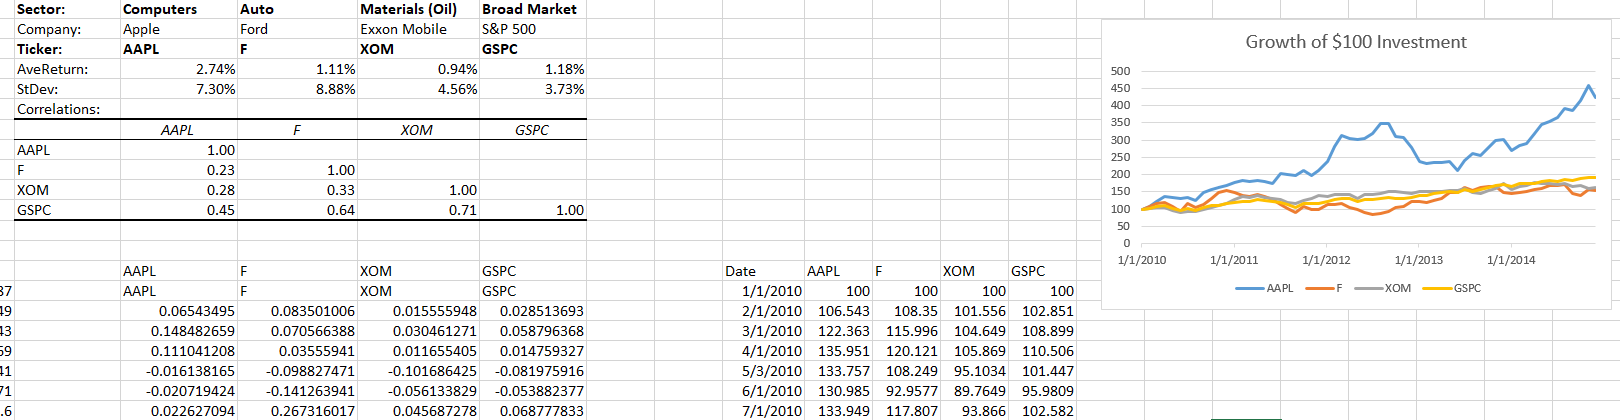
Task: Select the Correlations: label cell
Action: tap(59, 109)
